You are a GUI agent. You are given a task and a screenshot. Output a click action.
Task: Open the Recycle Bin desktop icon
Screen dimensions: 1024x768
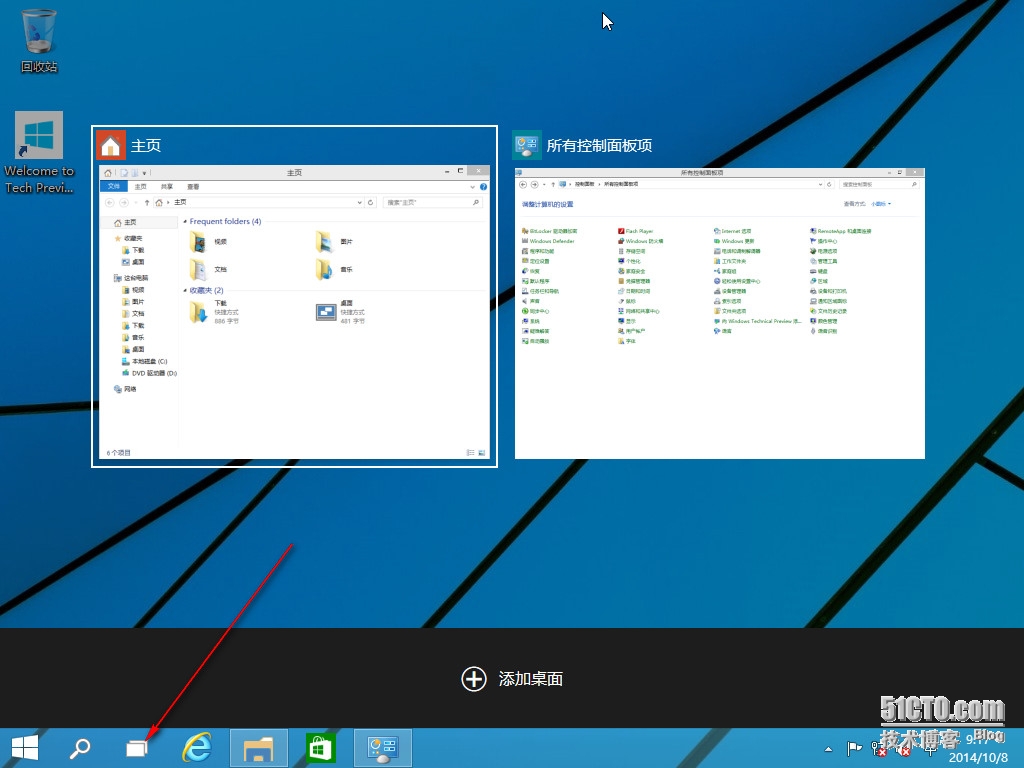(39, 40)
